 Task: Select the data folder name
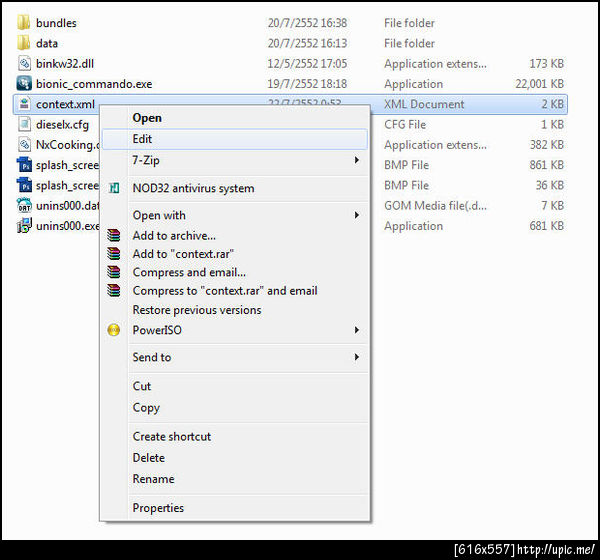coord(47,43)
